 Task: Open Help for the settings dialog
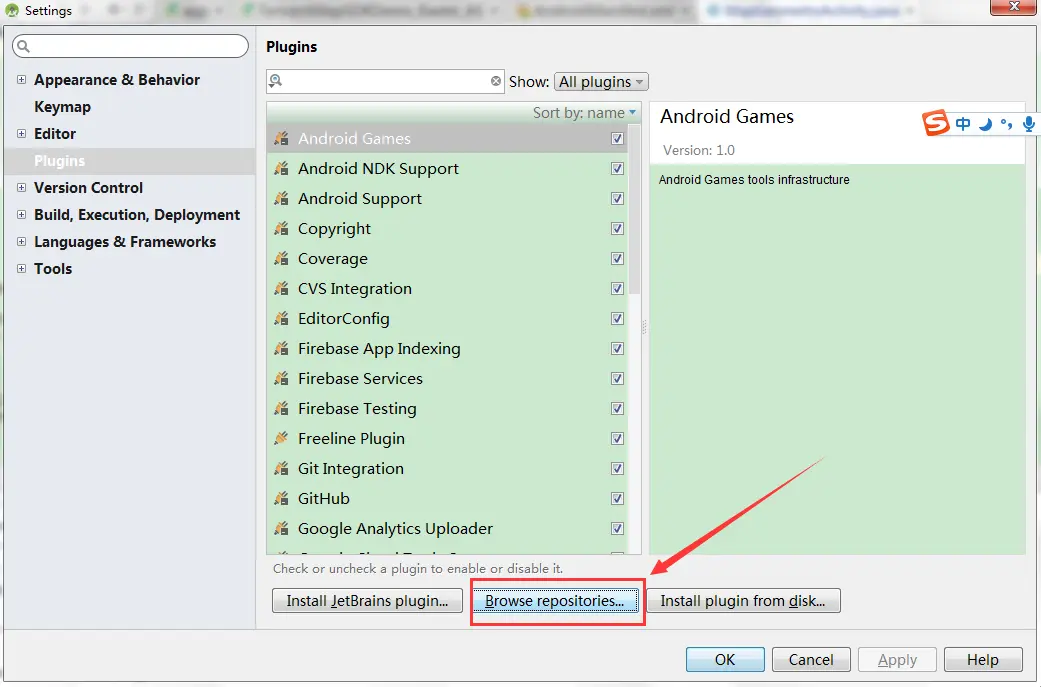pyautogui.click(x=983, y=660)
